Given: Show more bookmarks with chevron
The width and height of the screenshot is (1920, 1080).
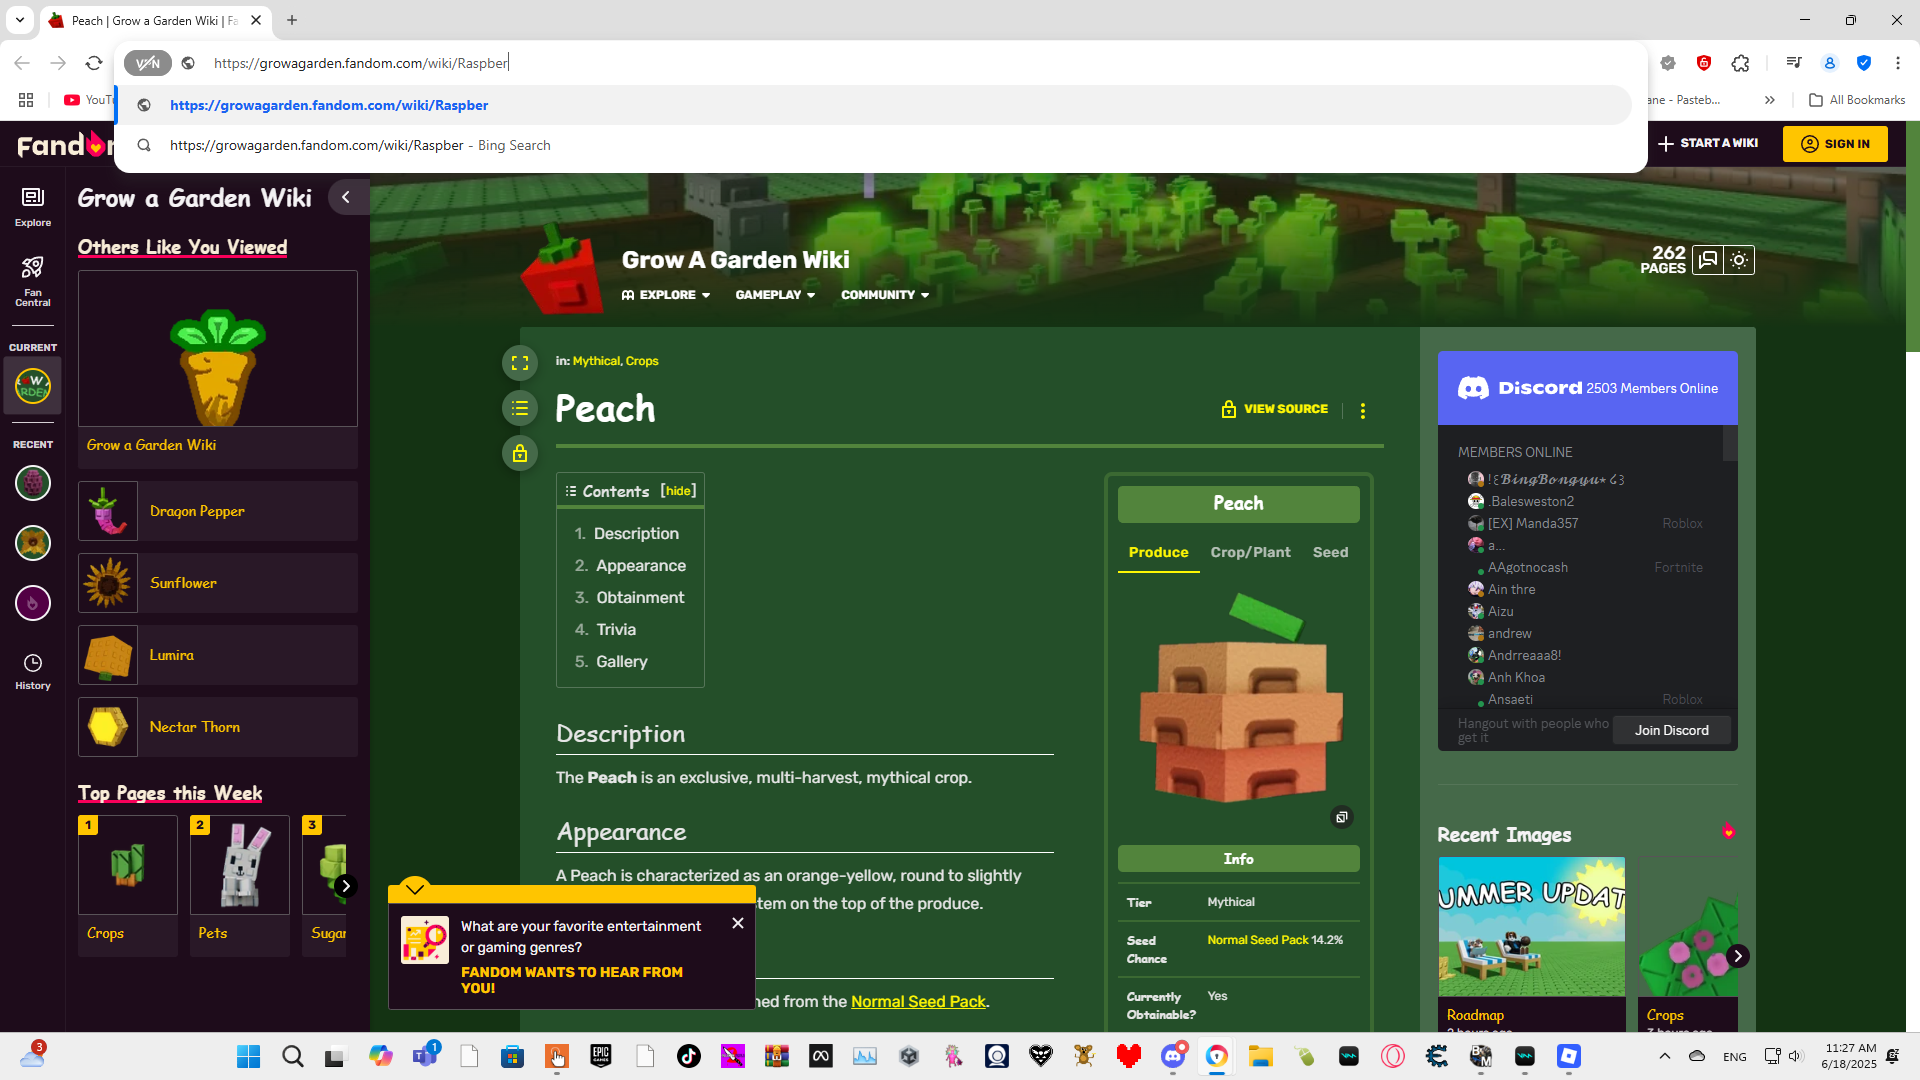Looking at the screenshot, I should [x=1770, y=100].
